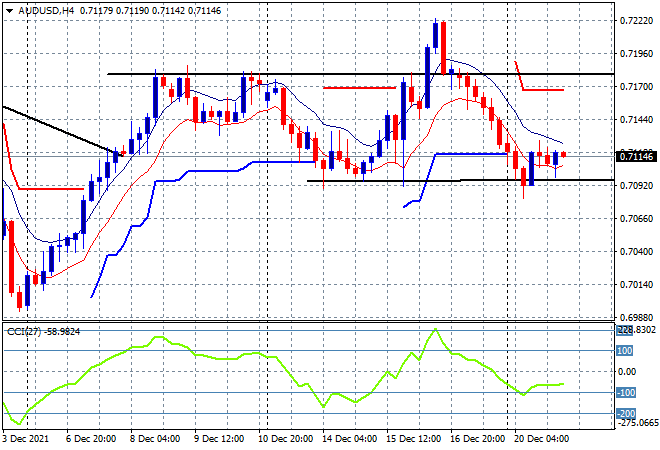The height and width of the screenshot is (450, 660).
Task: Select the upper black horizontal resistance line
Action: click(360, 74)
